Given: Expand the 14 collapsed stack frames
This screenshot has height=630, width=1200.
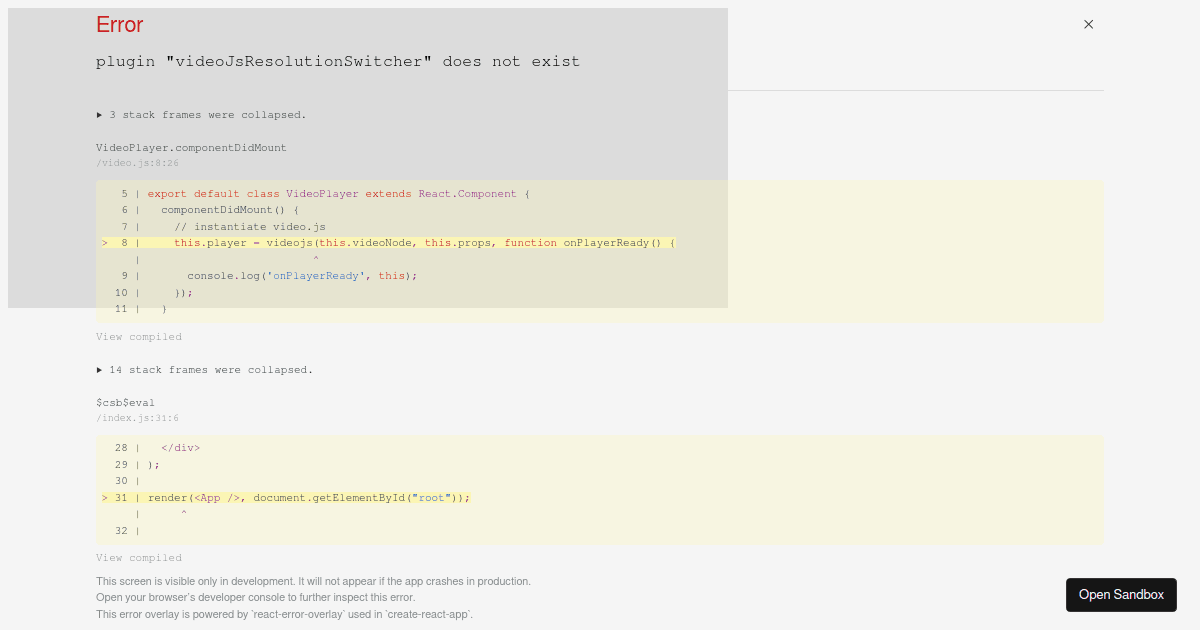Looking at the screenshot, I should (x=208, y=369).
